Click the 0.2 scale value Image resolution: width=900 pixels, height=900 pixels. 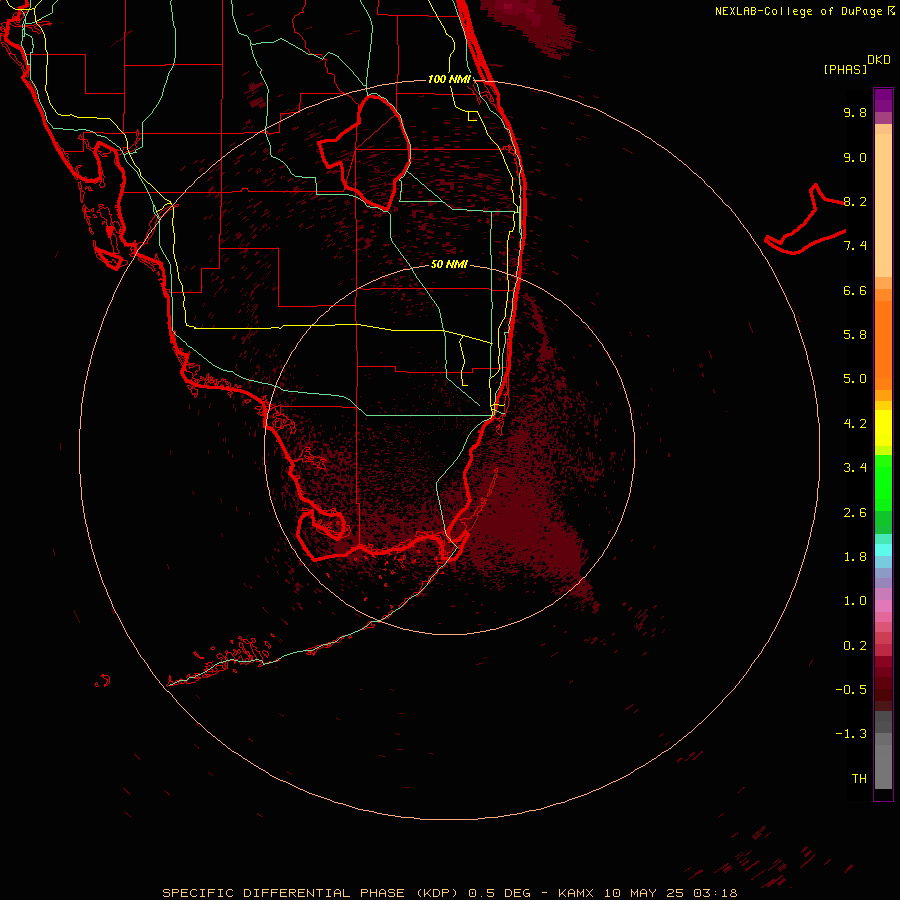[855, 646]
